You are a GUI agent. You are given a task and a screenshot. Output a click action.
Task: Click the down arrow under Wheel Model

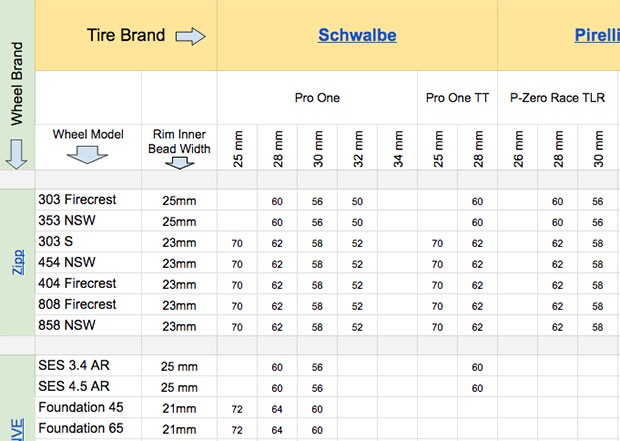point(90,154)
